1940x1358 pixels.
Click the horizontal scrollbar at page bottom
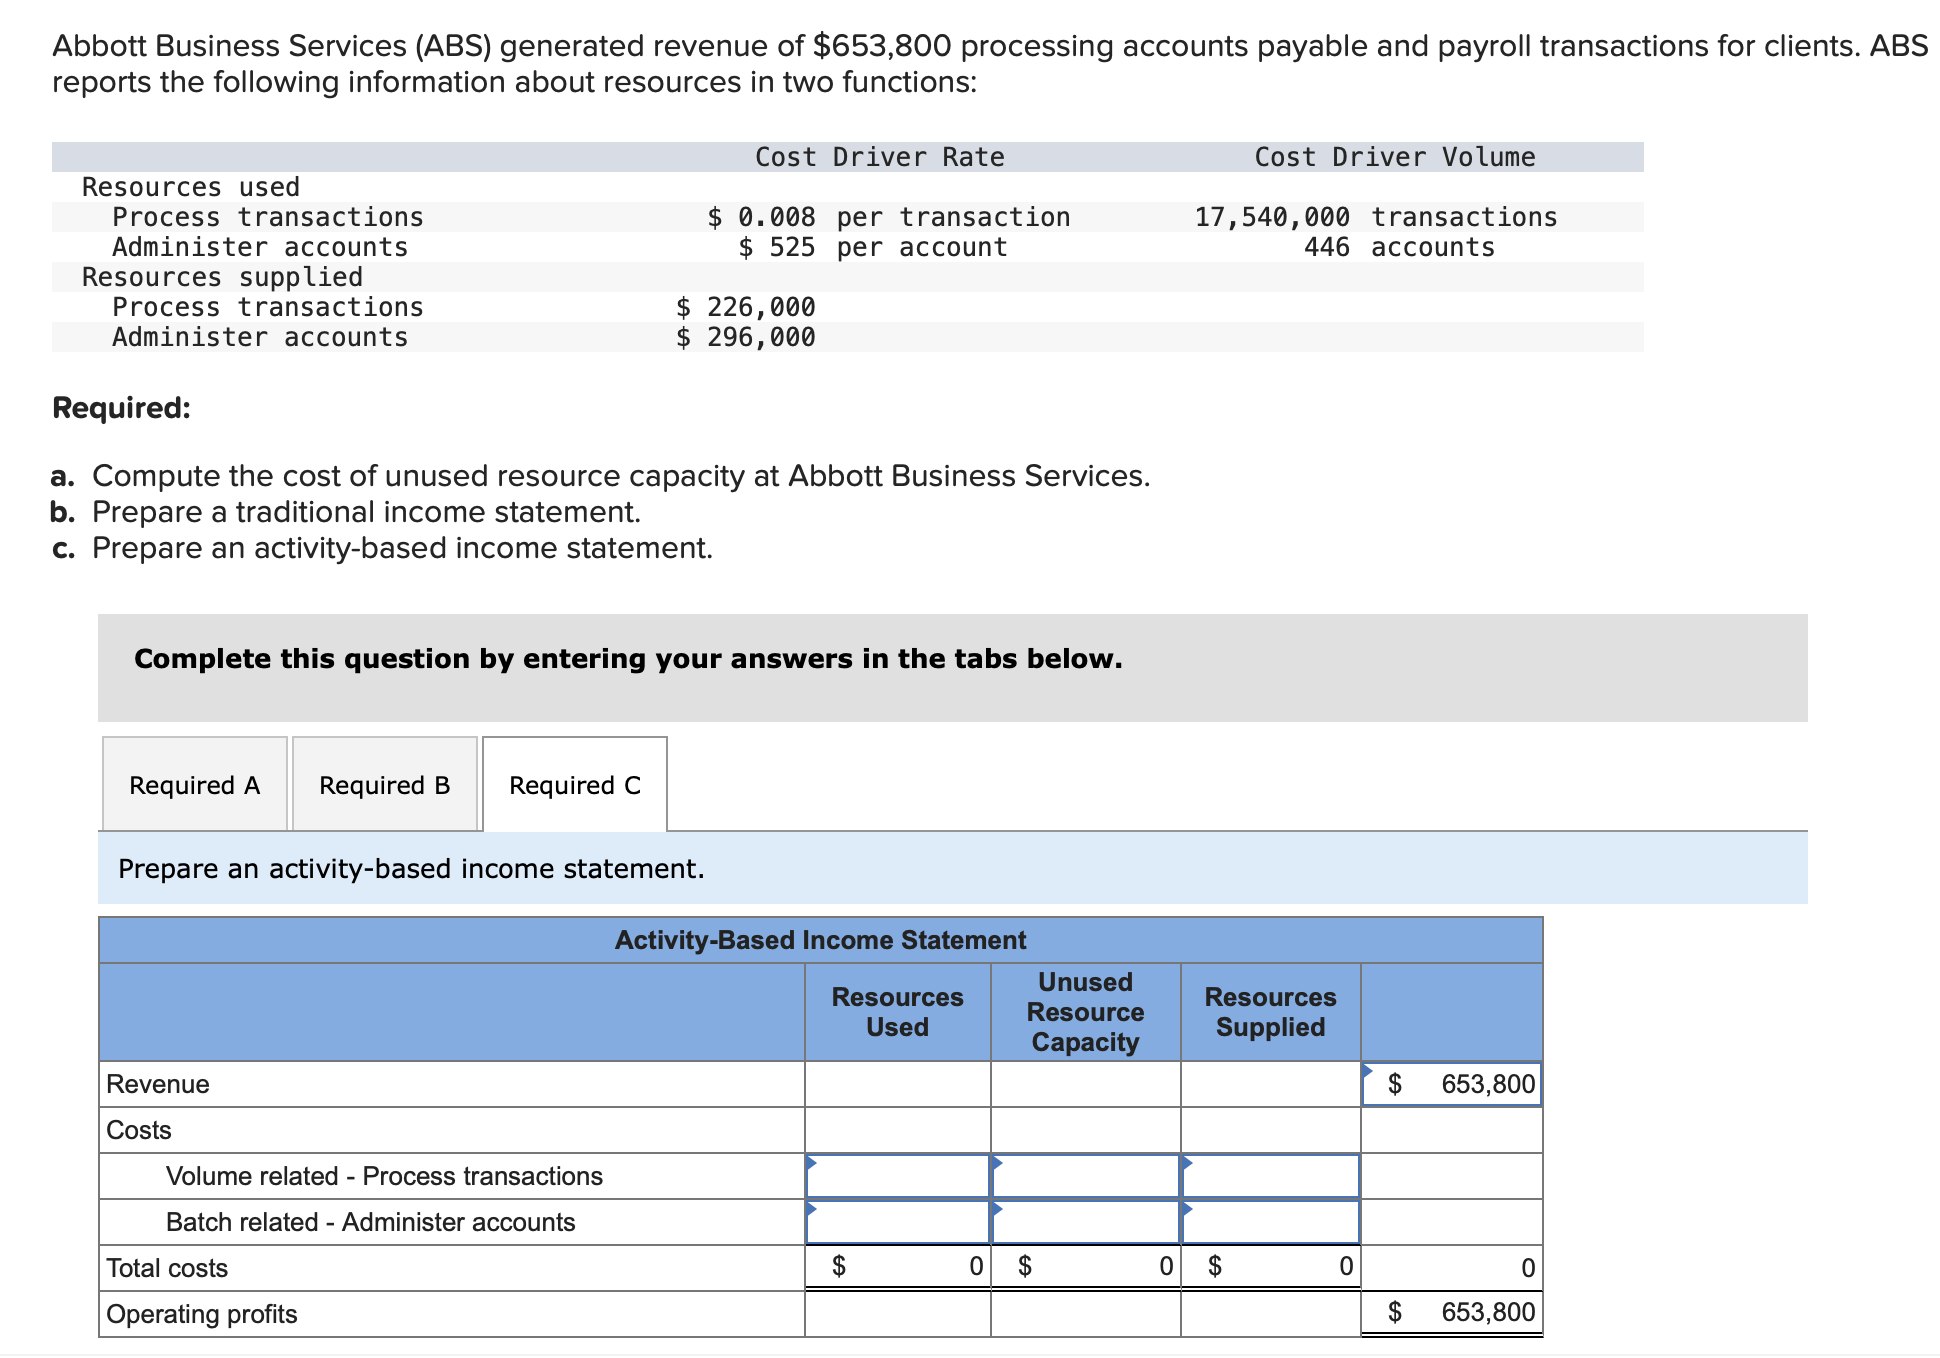970,1350
